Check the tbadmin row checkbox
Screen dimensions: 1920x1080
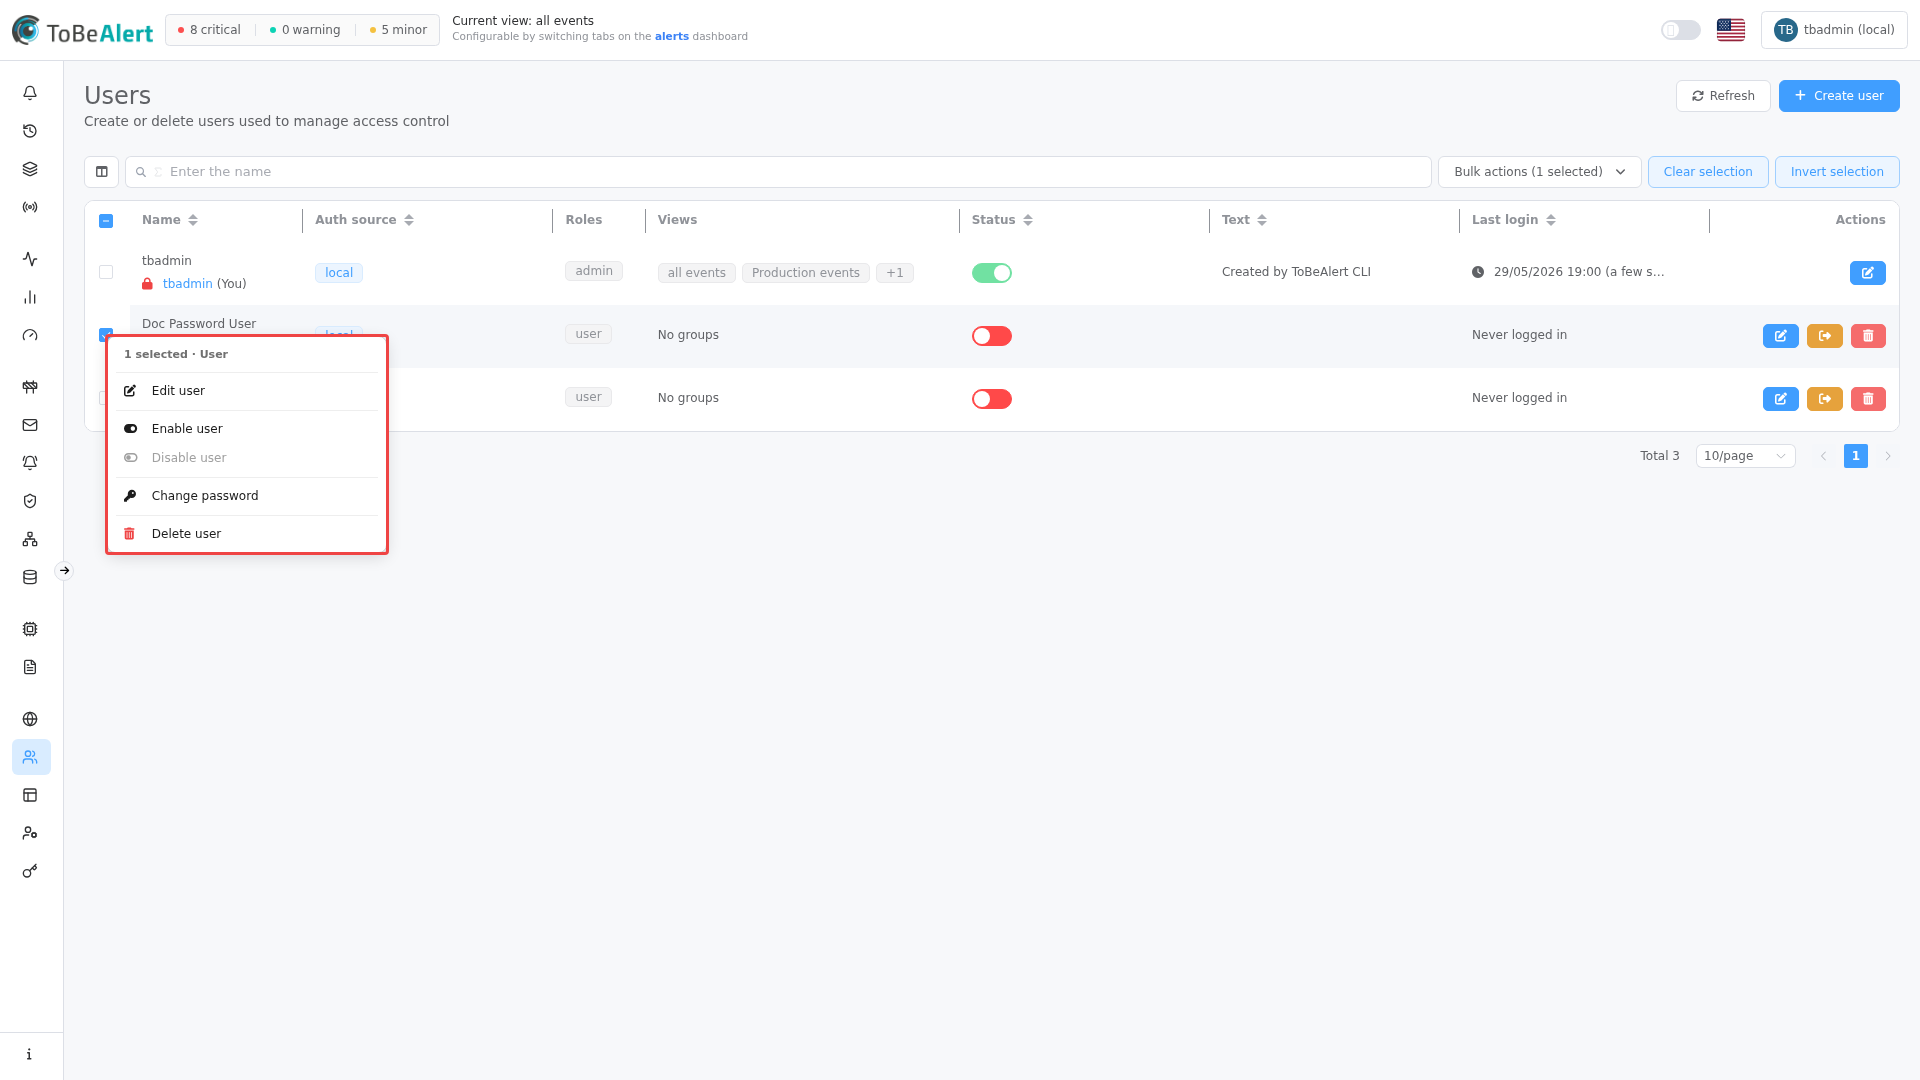coord(106,272)
